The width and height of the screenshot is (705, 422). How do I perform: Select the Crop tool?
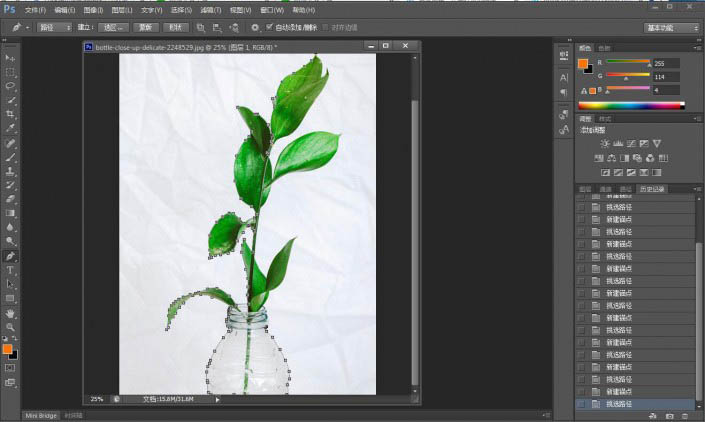coord(11,114)
